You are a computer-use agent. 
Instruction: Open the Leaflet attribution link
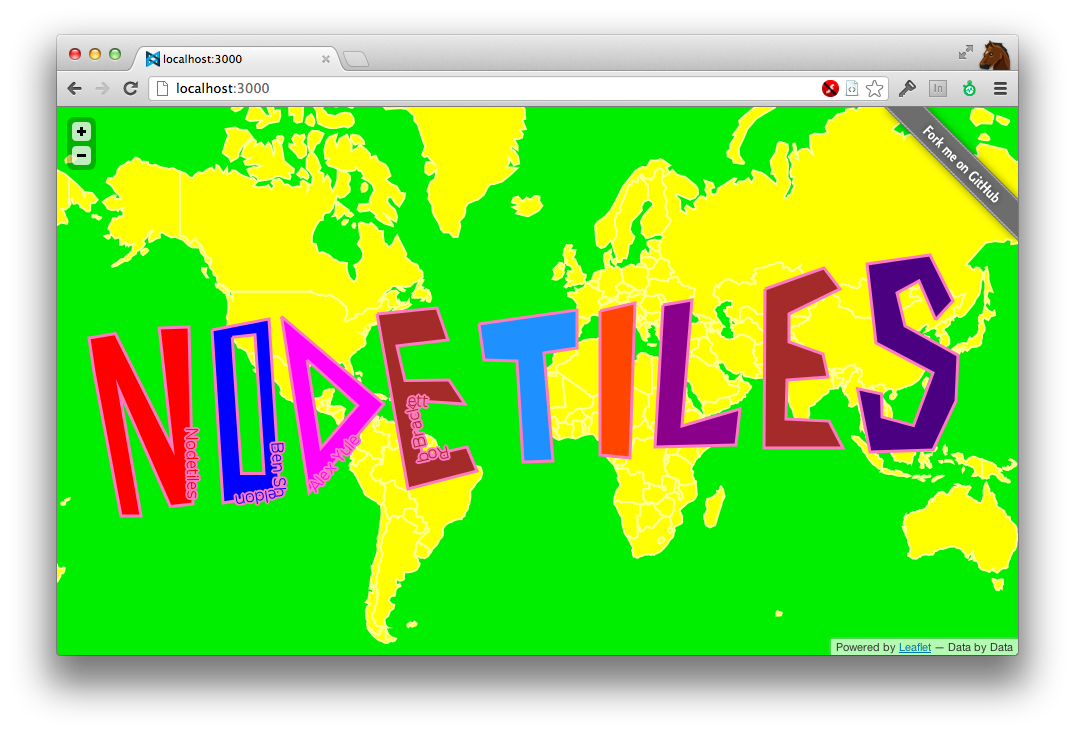coord(915,647)
